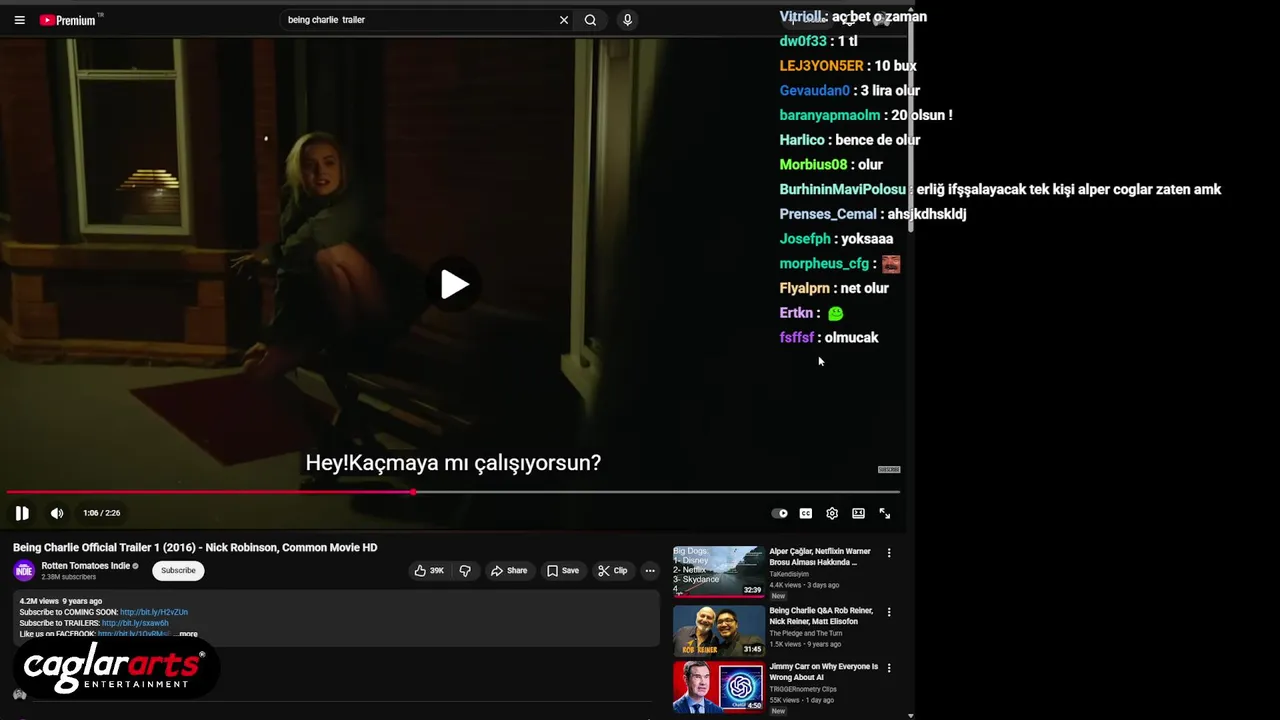This screenshot has height=720, width=1280.
Task: Start voice search with the microphone
Action: click(627, 20)
